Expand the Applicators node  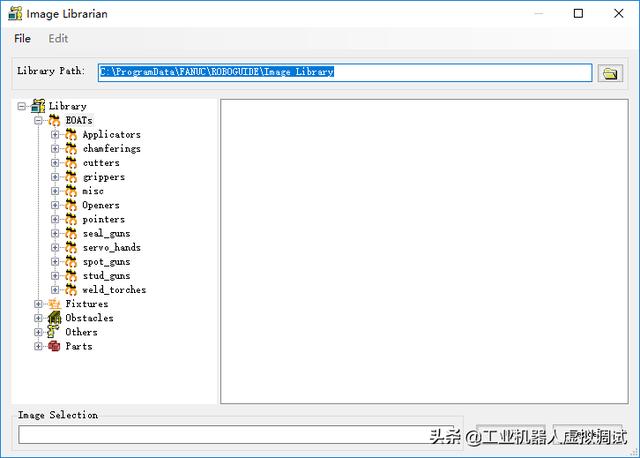pyautogui.click(x=55, y=135)
